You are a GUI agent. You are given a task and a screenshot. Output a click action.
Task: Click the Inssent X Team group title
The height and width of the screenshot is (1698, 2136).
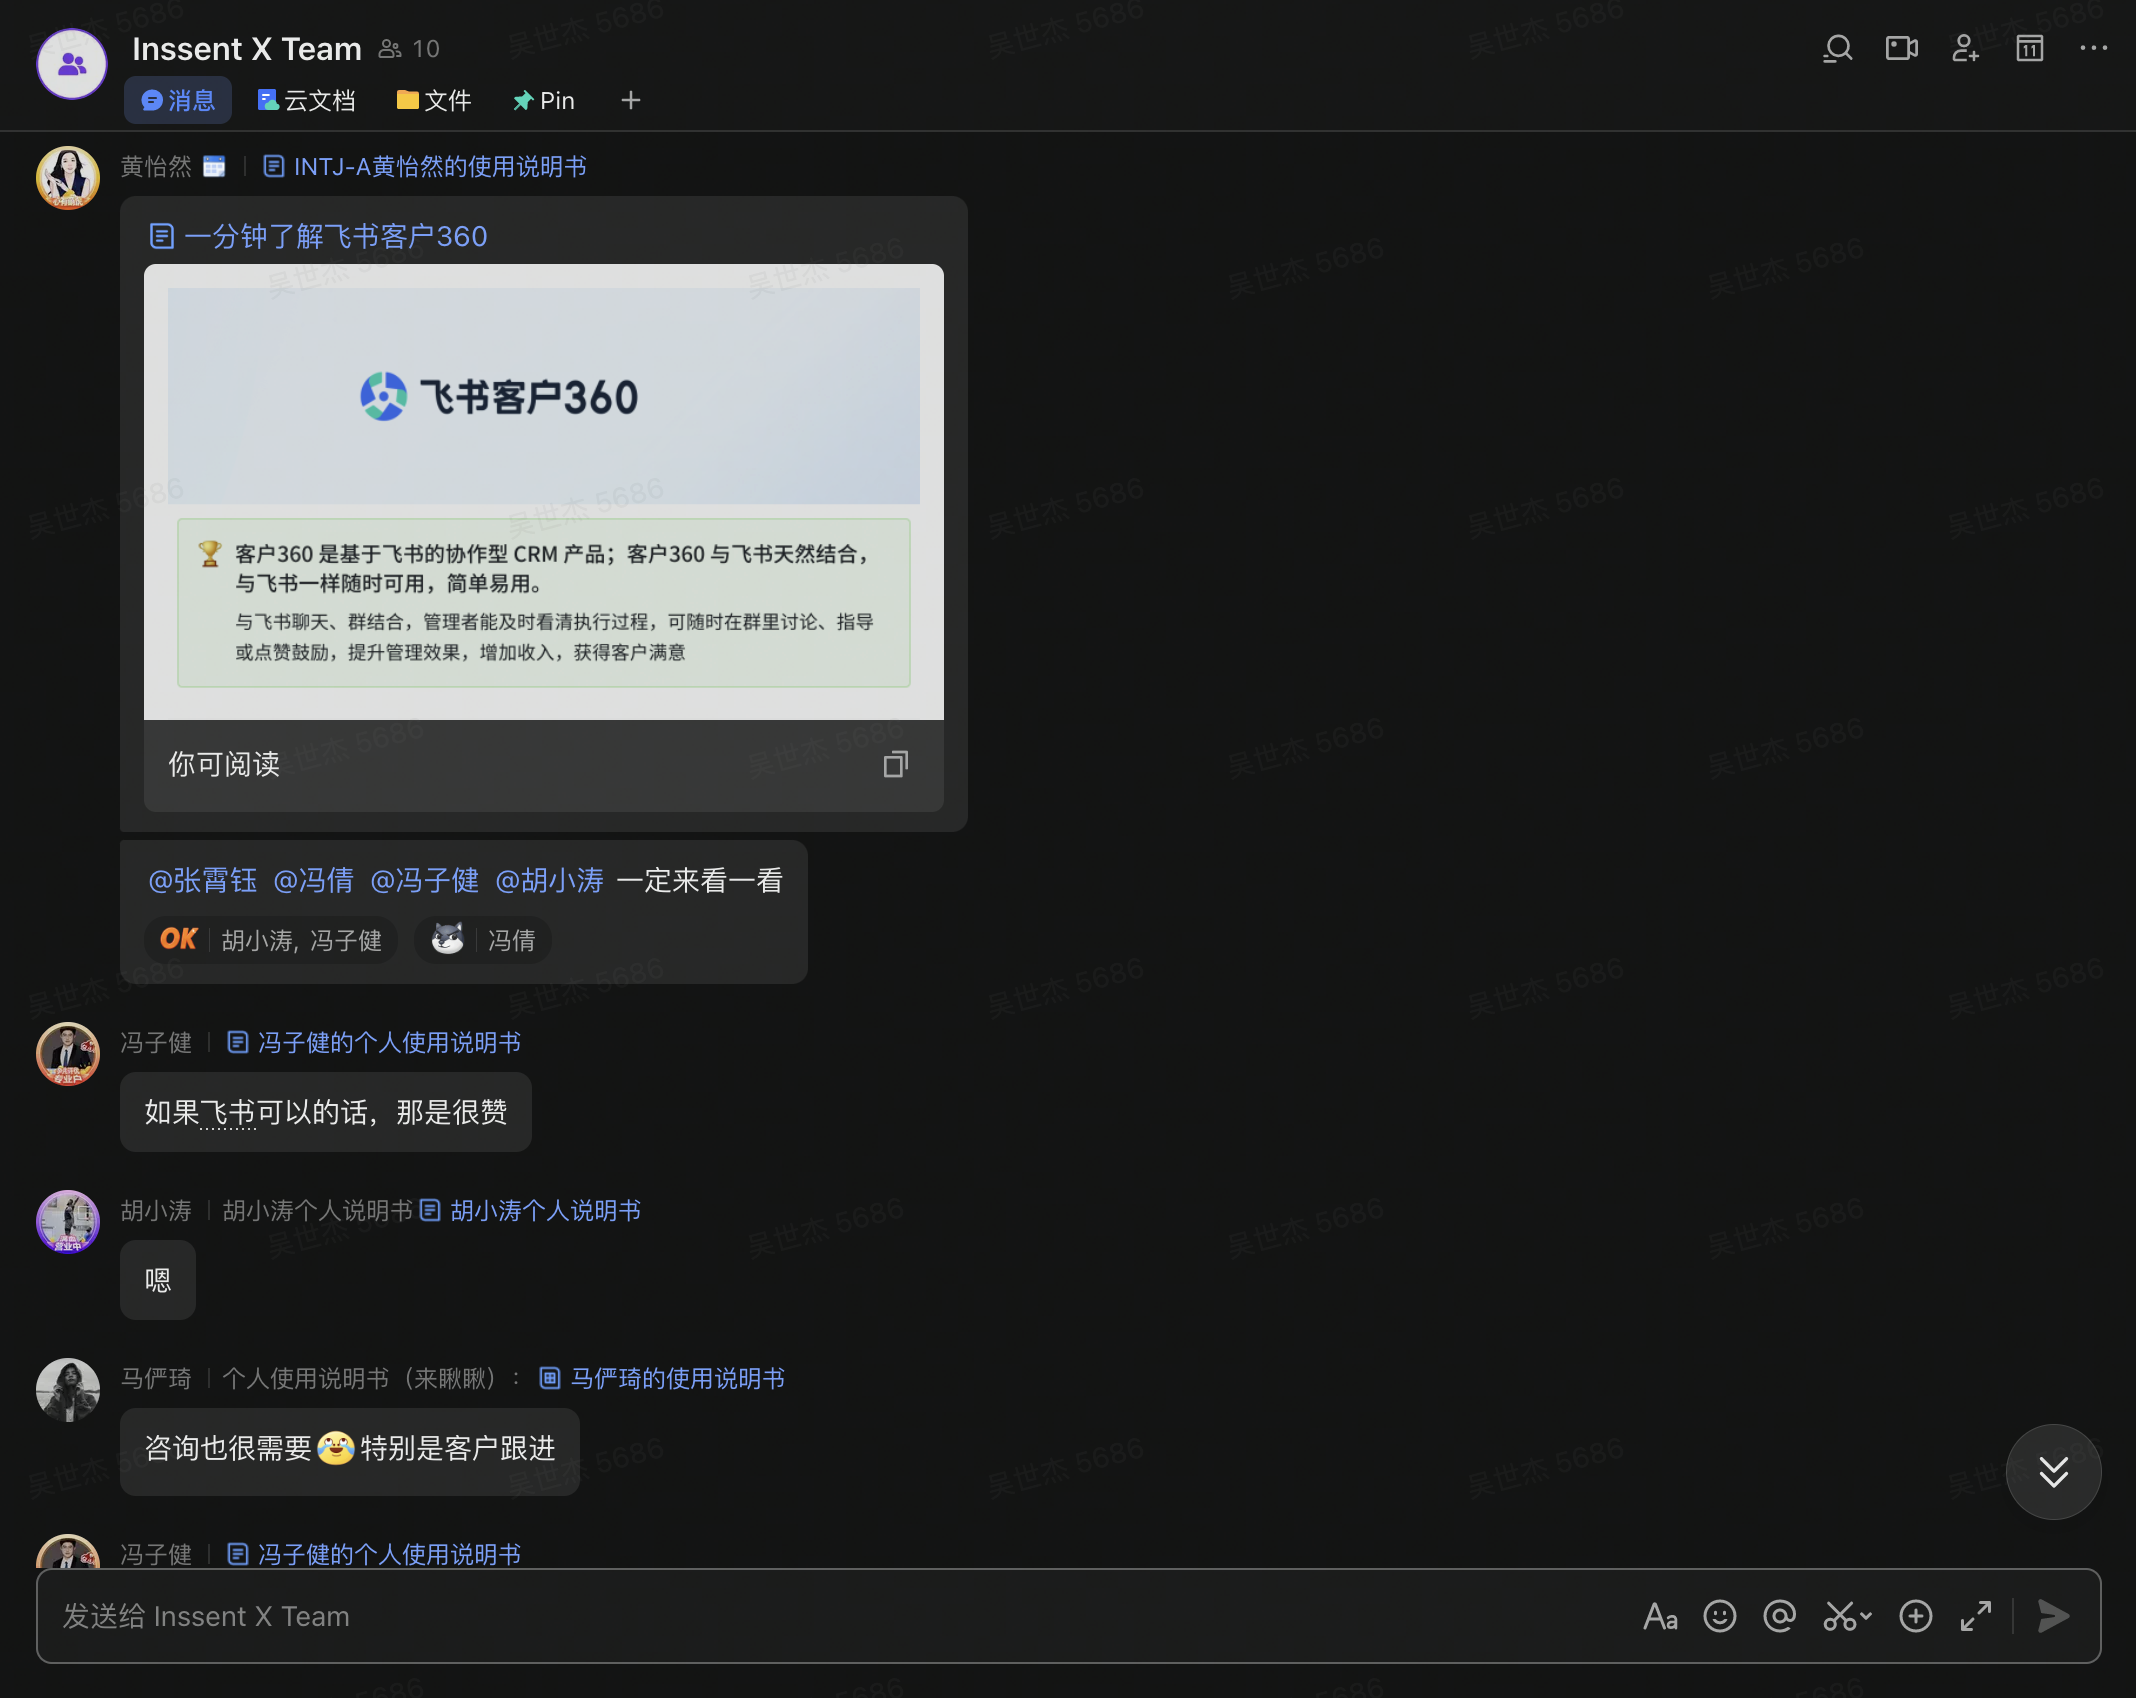pos(247,49)
